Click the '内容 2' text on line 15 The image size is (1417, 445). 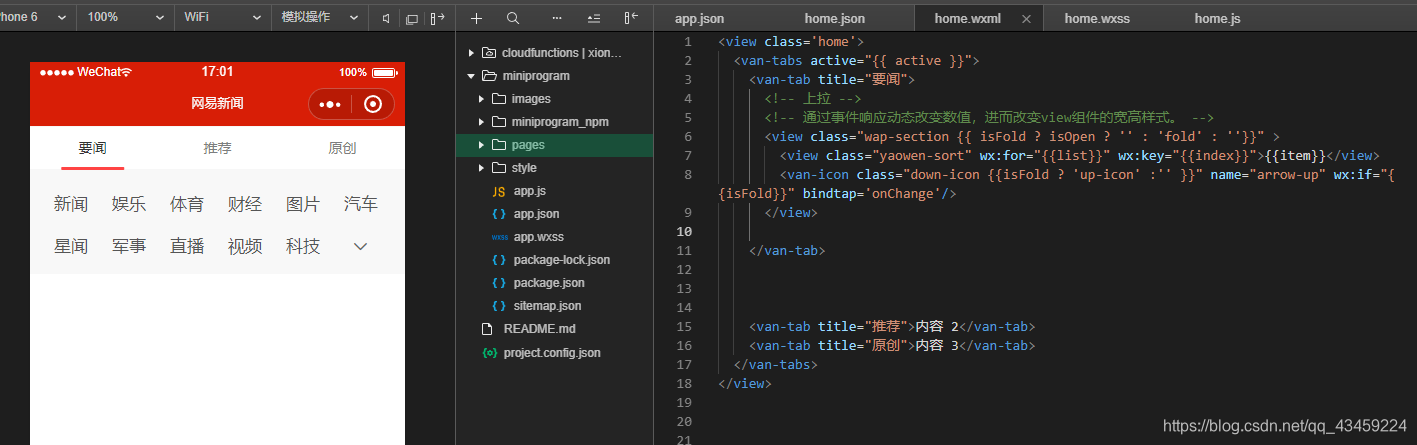pos(937,326)
